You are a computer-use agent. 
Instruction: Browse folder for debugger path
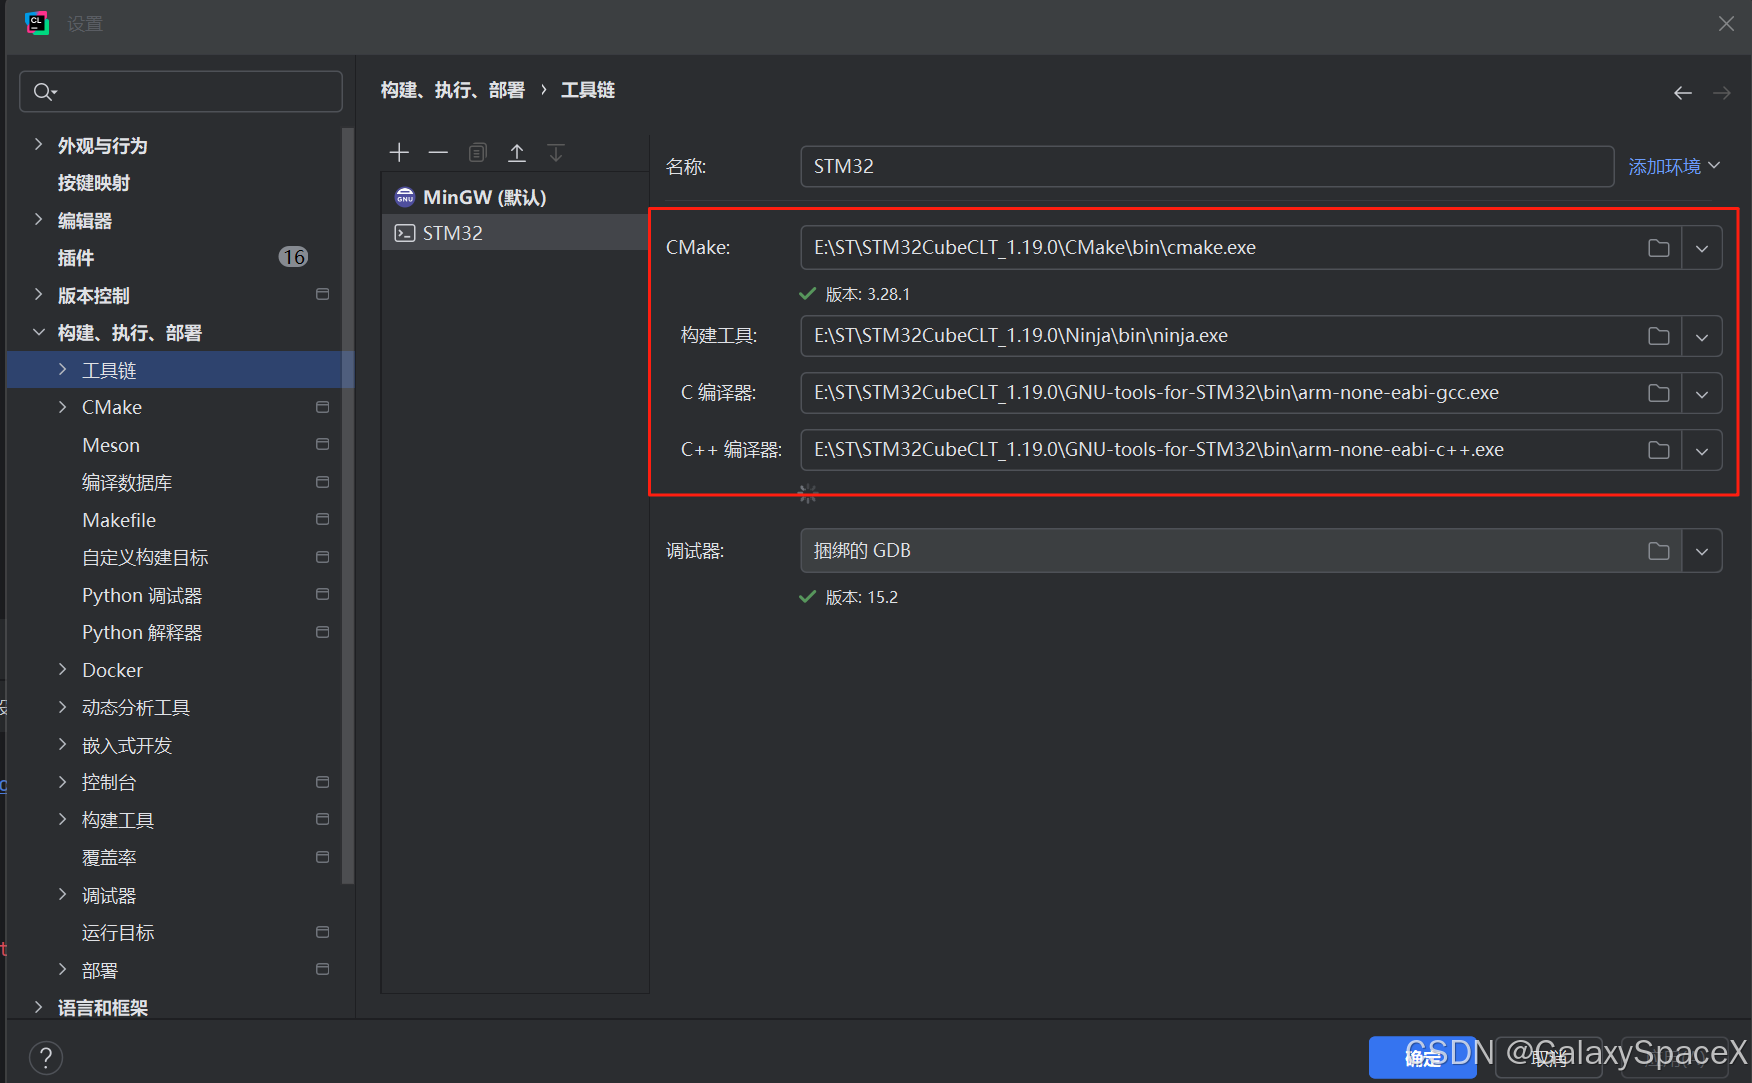point(1659,551)
